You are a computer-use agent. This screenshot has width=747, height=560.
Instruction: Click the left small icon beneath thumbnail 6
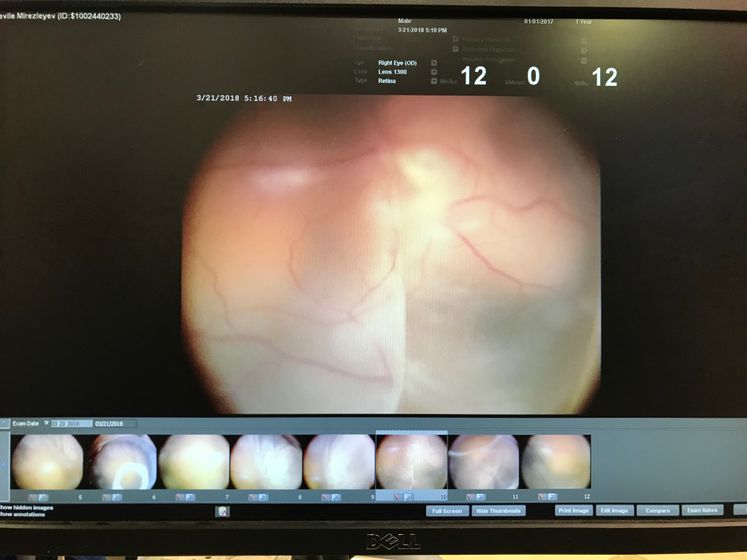(x=107, y=497)
